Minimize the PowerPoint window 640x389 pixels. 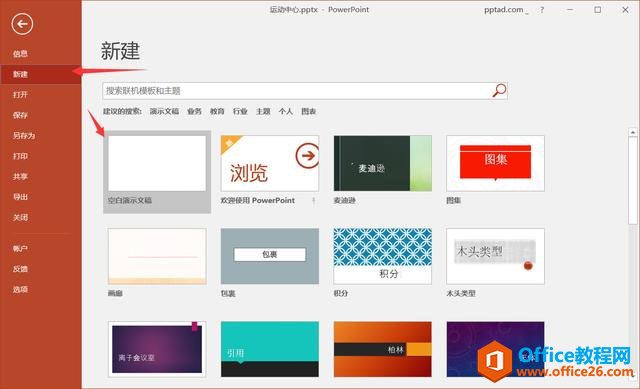570,10
